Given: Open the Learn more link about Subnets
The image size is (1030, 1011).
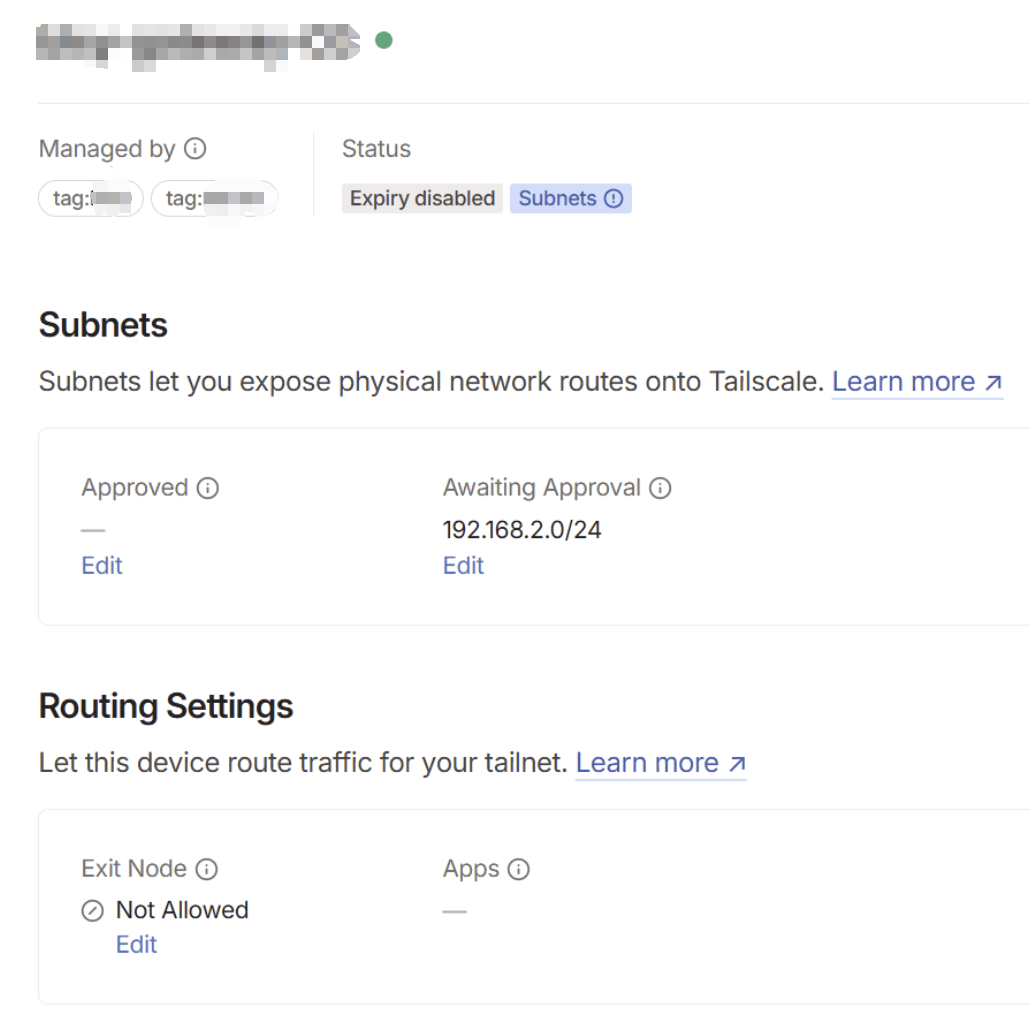Looking at the screenshot, I should click(x=903, y=382).
